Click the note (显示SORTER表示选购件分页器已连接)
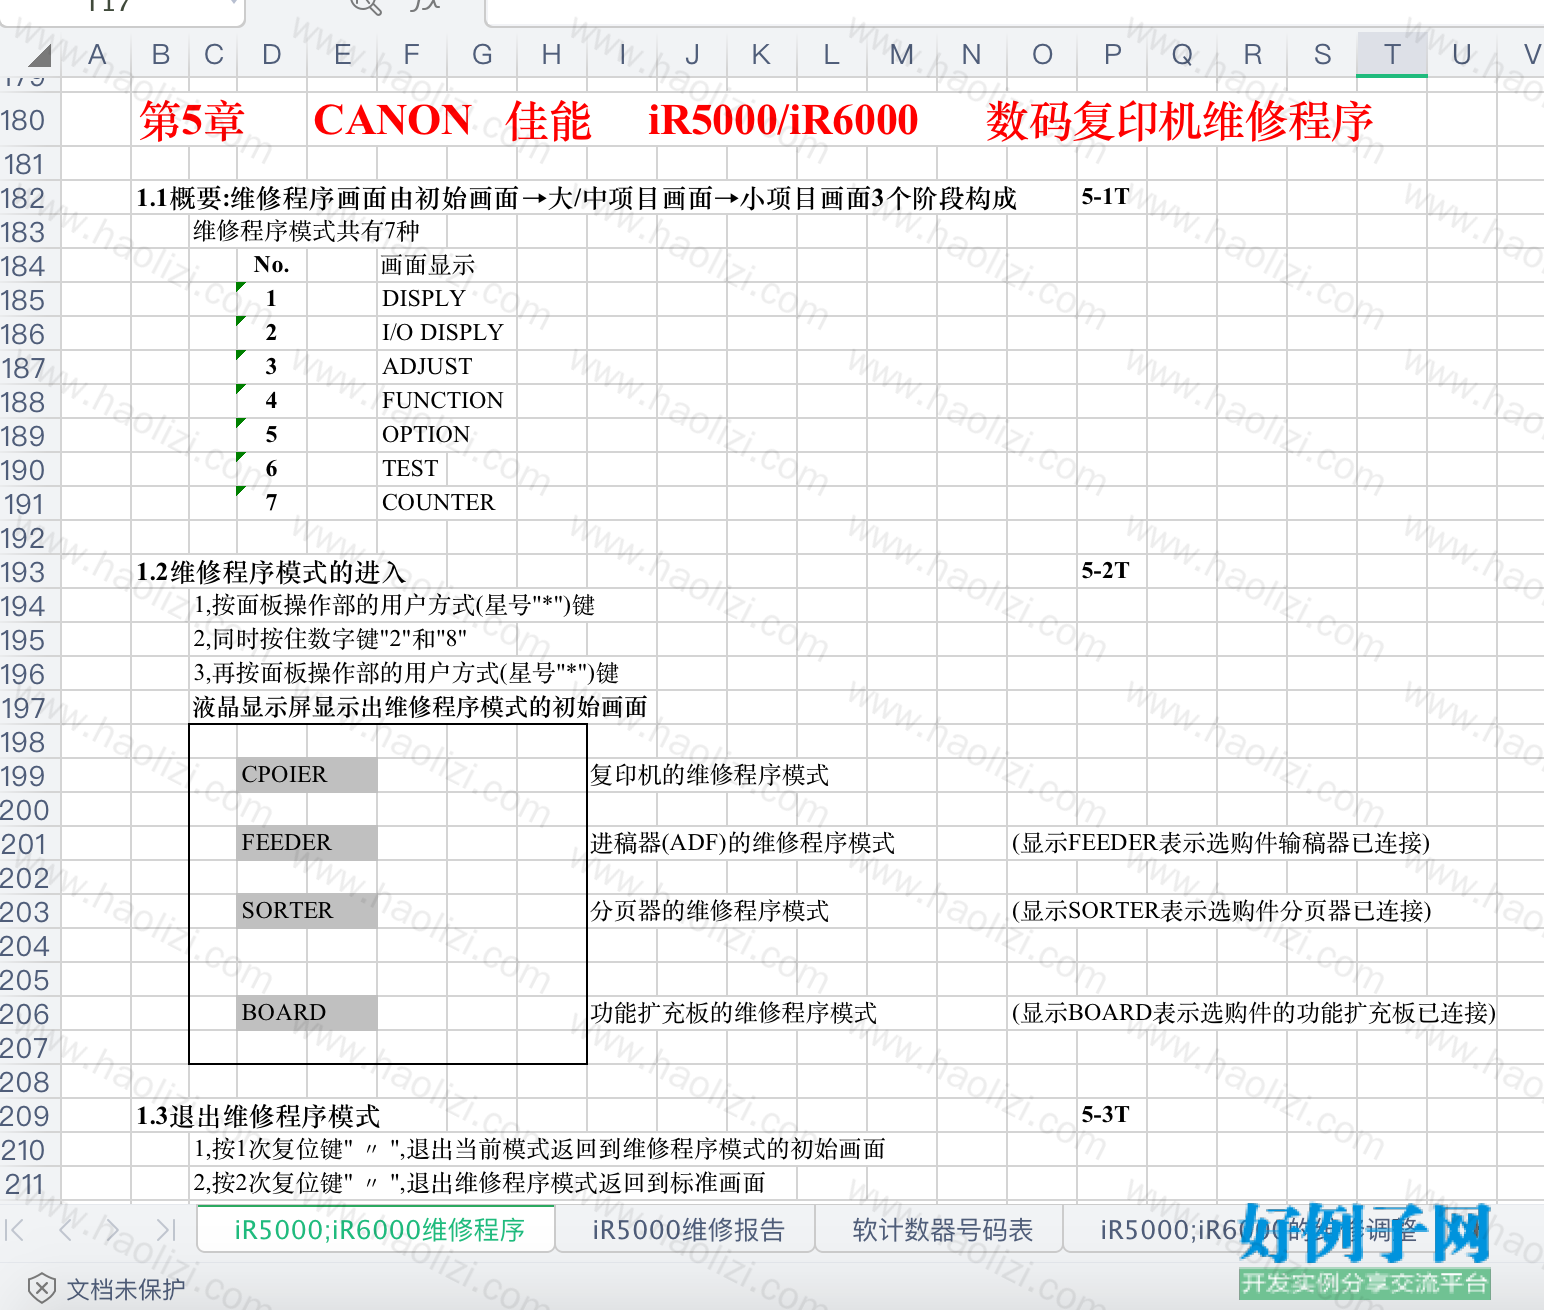Image resolution: width=1544 pixels, height=1310 pixels. (x=1222, y=911)
